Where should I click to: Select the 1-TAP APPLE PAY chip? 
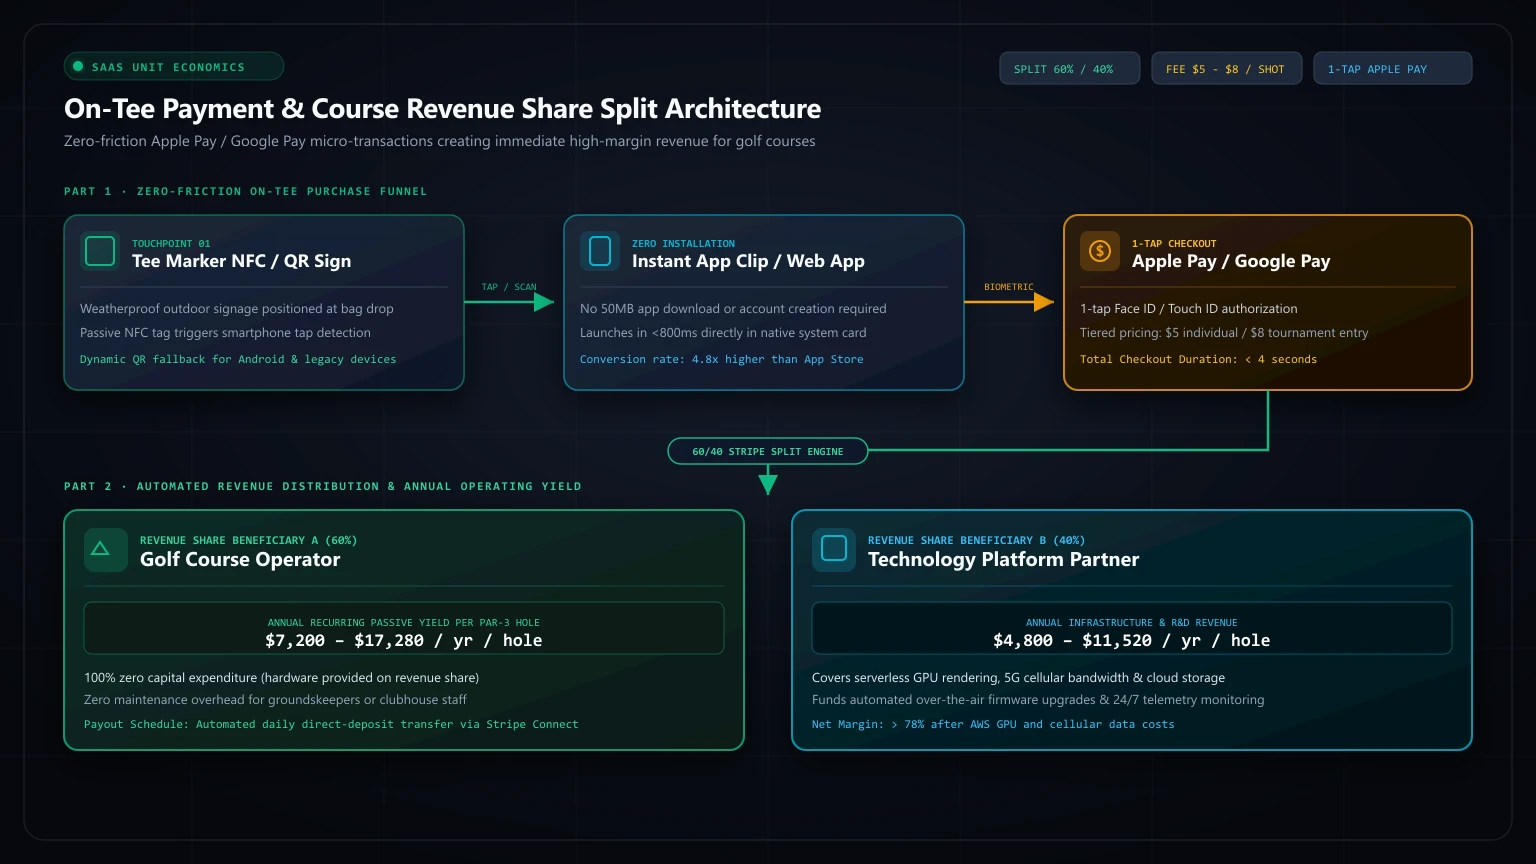1392,69
